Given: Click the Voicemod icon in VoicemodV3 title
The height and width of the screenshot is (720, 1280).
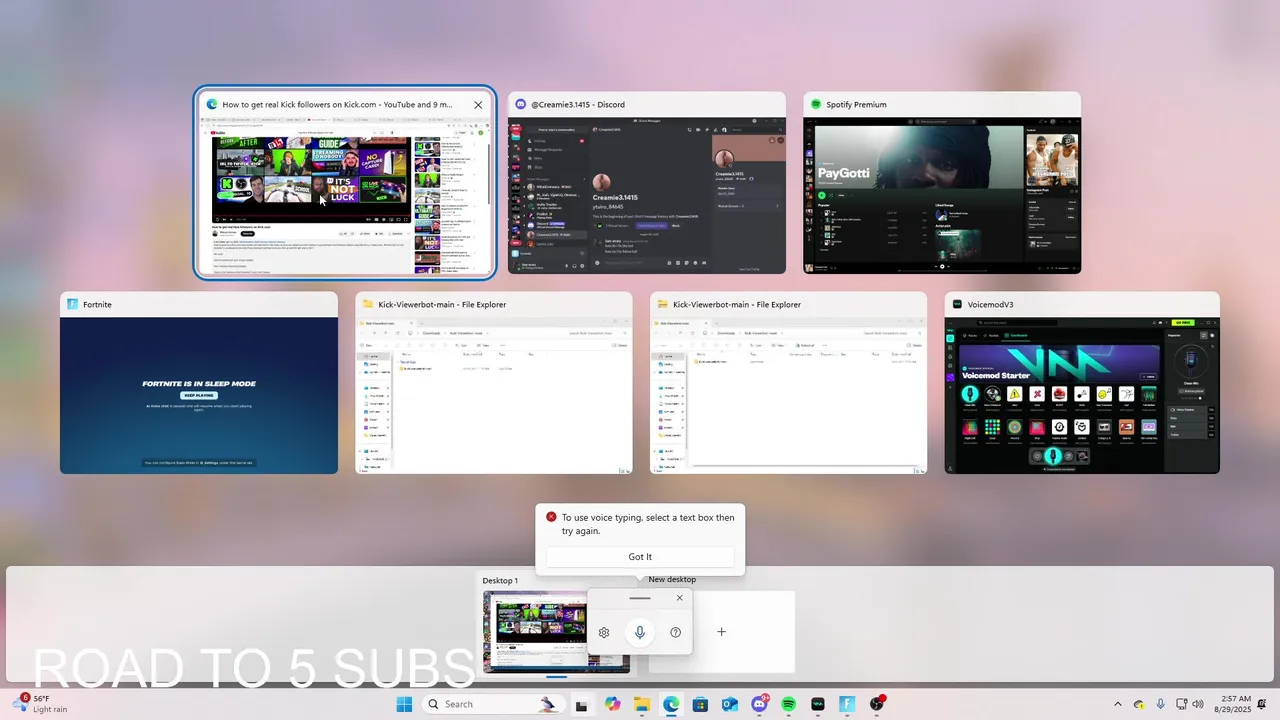Looking at the screenshot, I should 957,304.
